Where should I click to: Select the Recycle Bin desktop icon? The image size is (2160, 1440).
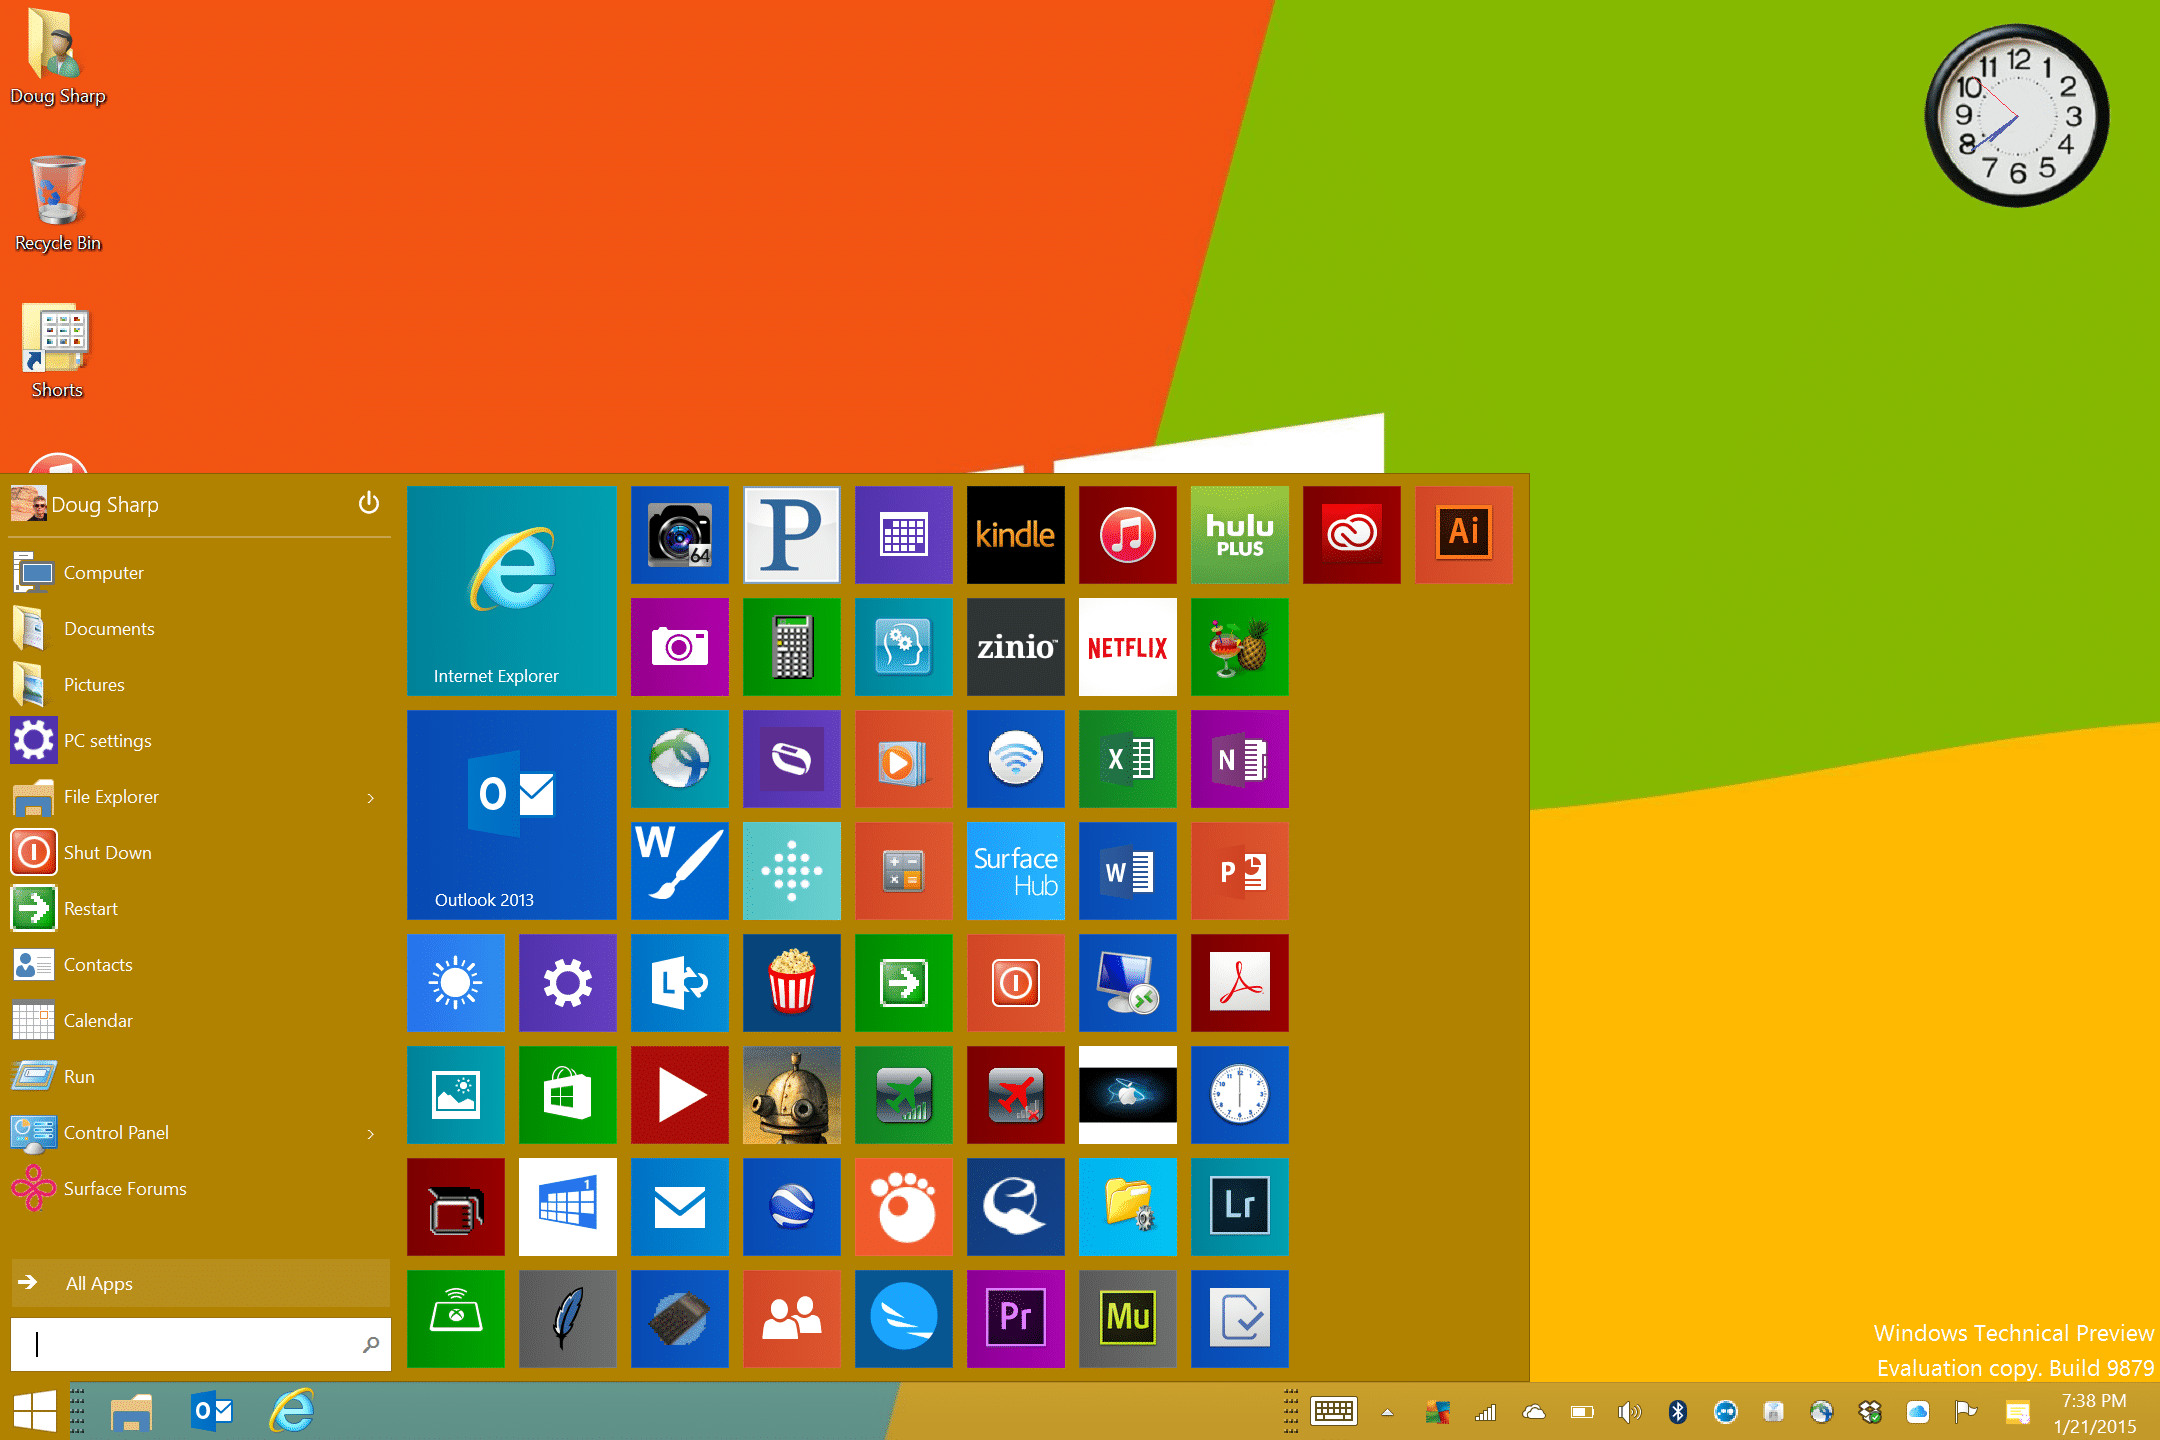tap(57, 204)
